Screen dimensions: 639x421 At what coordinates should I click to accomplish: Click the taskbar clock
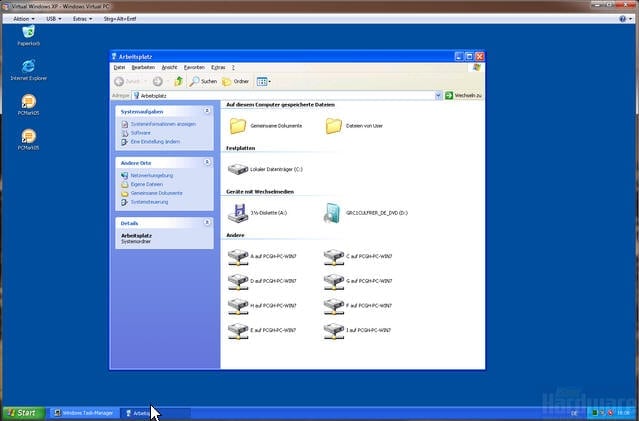coord(624,413)
